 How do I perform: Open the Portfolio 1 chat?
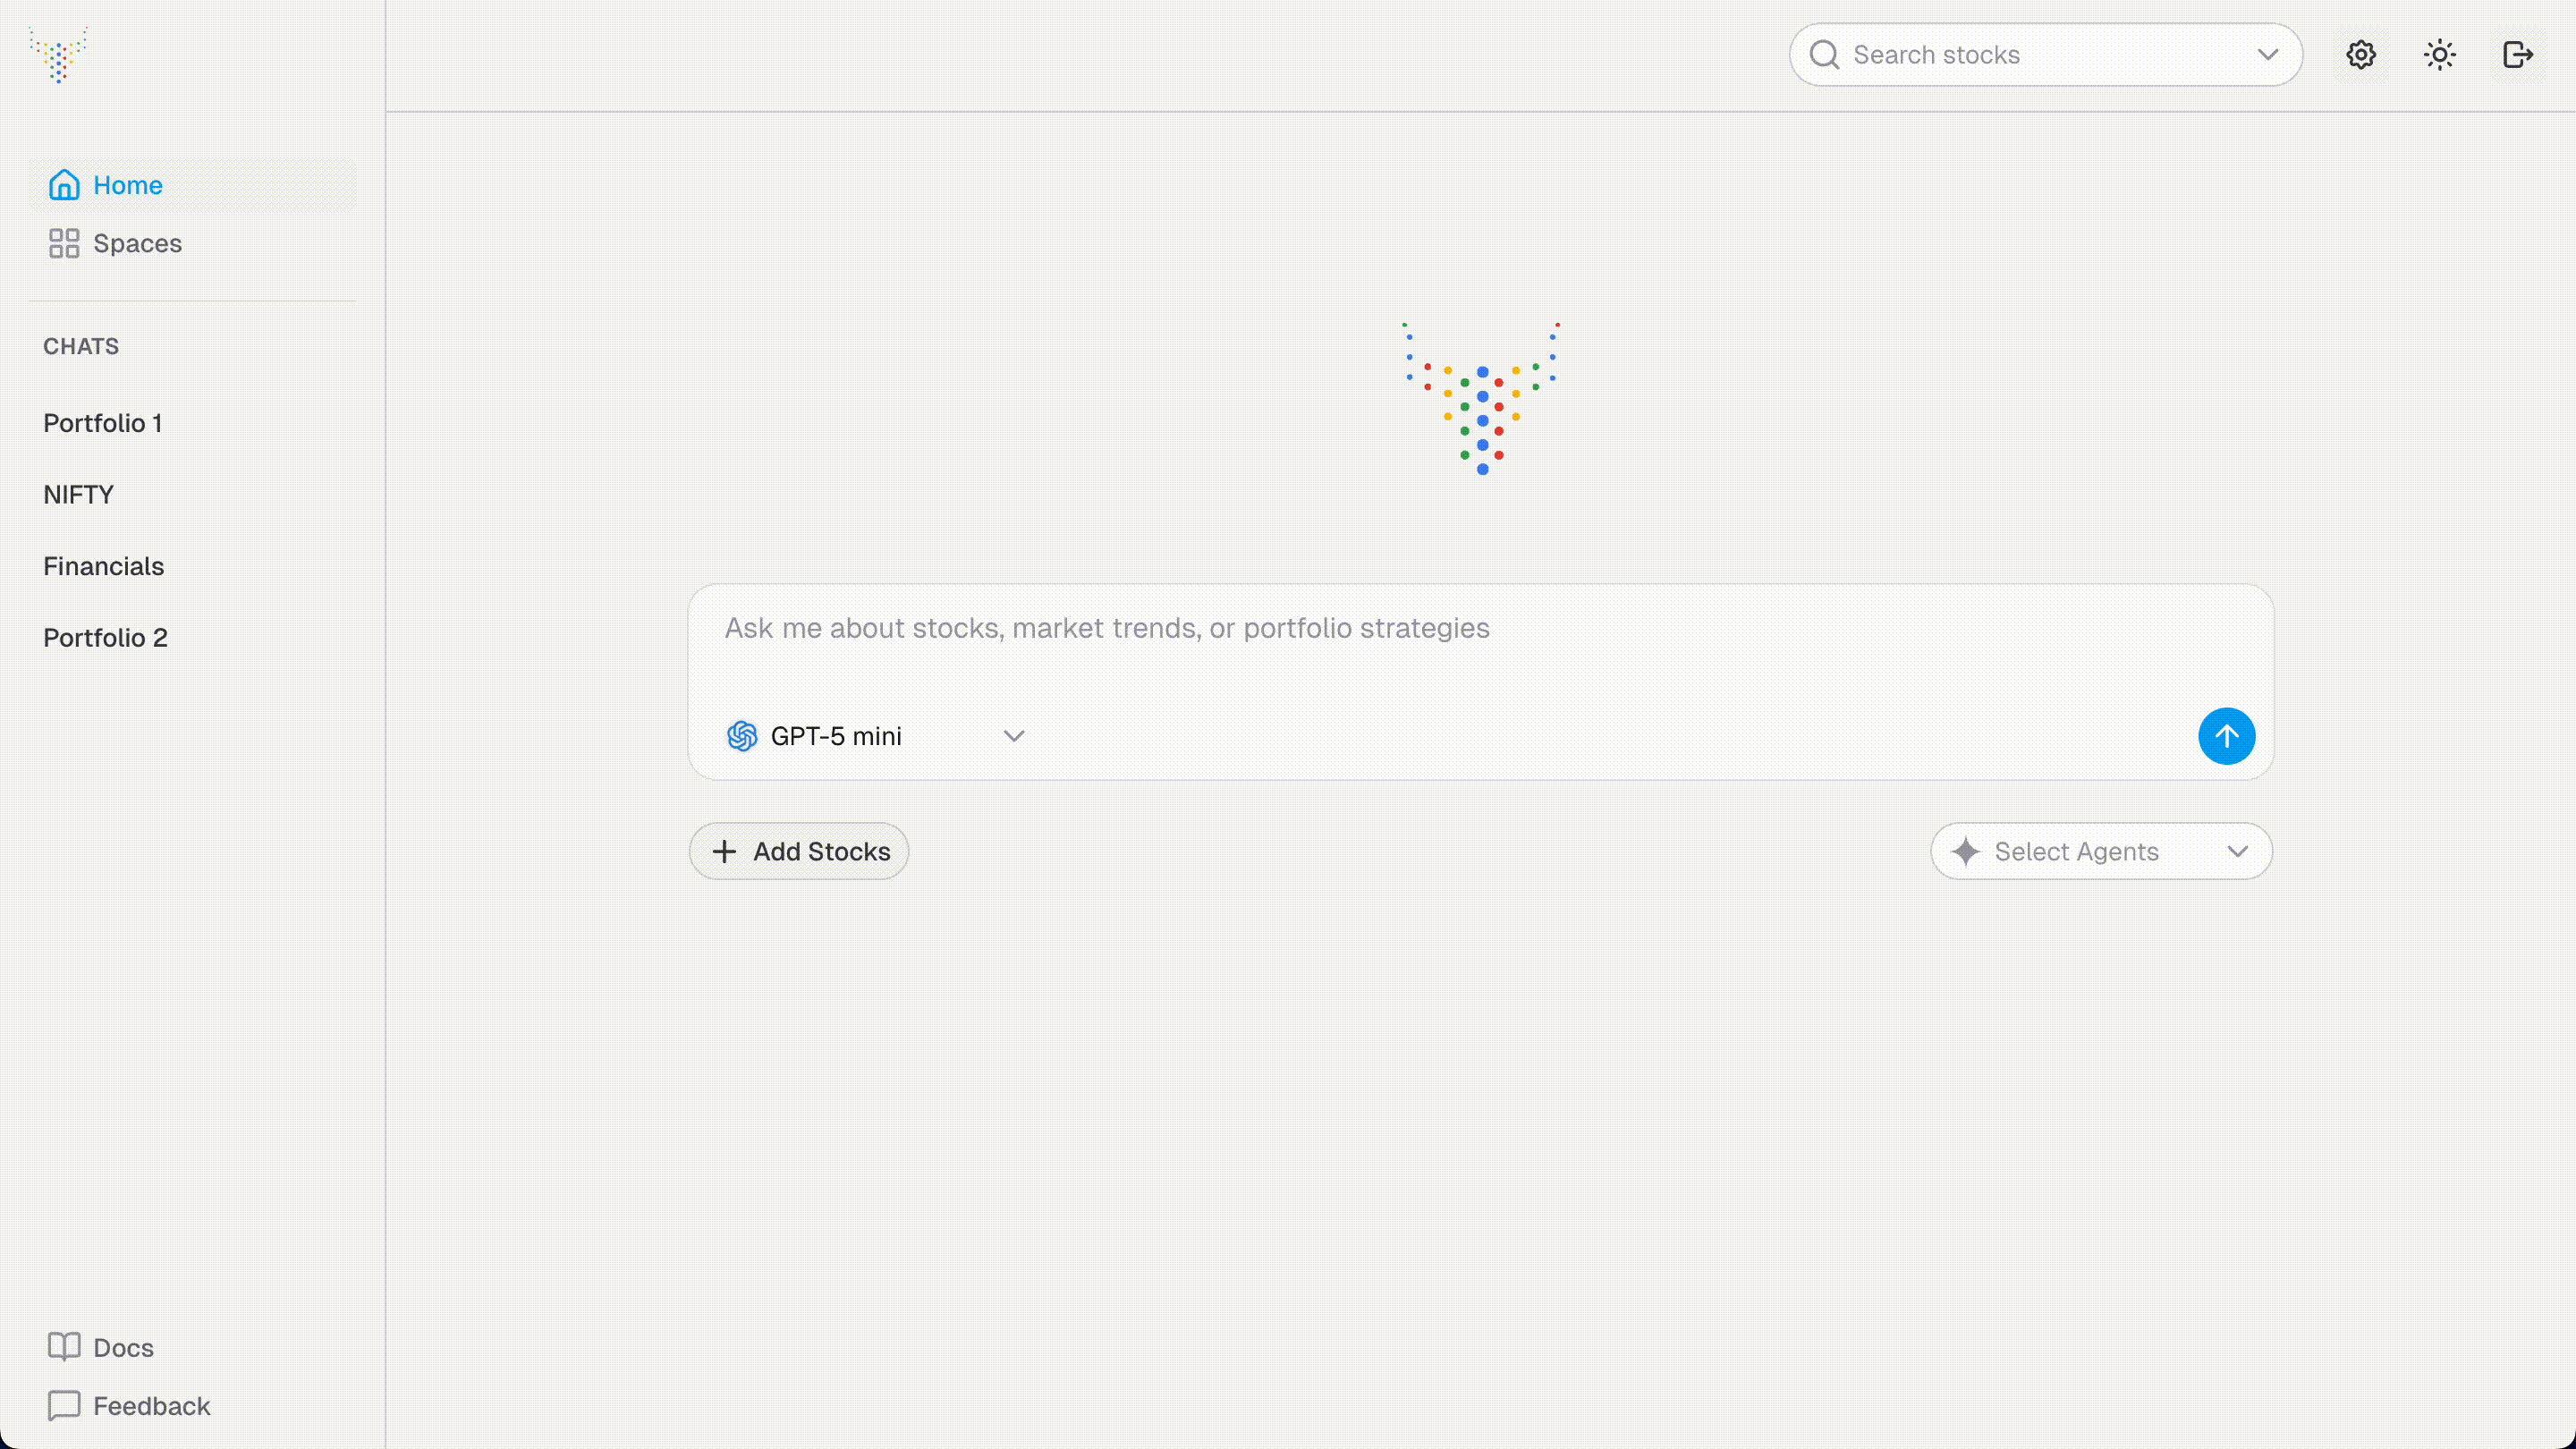tap(103, 422)
